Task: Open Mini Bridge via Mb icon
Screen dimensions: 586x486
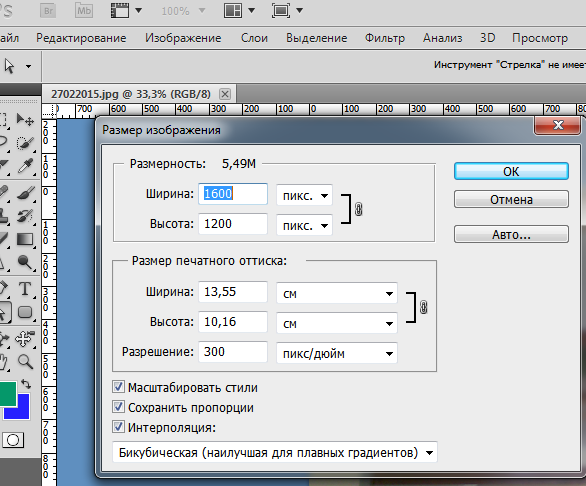Action: (x=84, y=10)
